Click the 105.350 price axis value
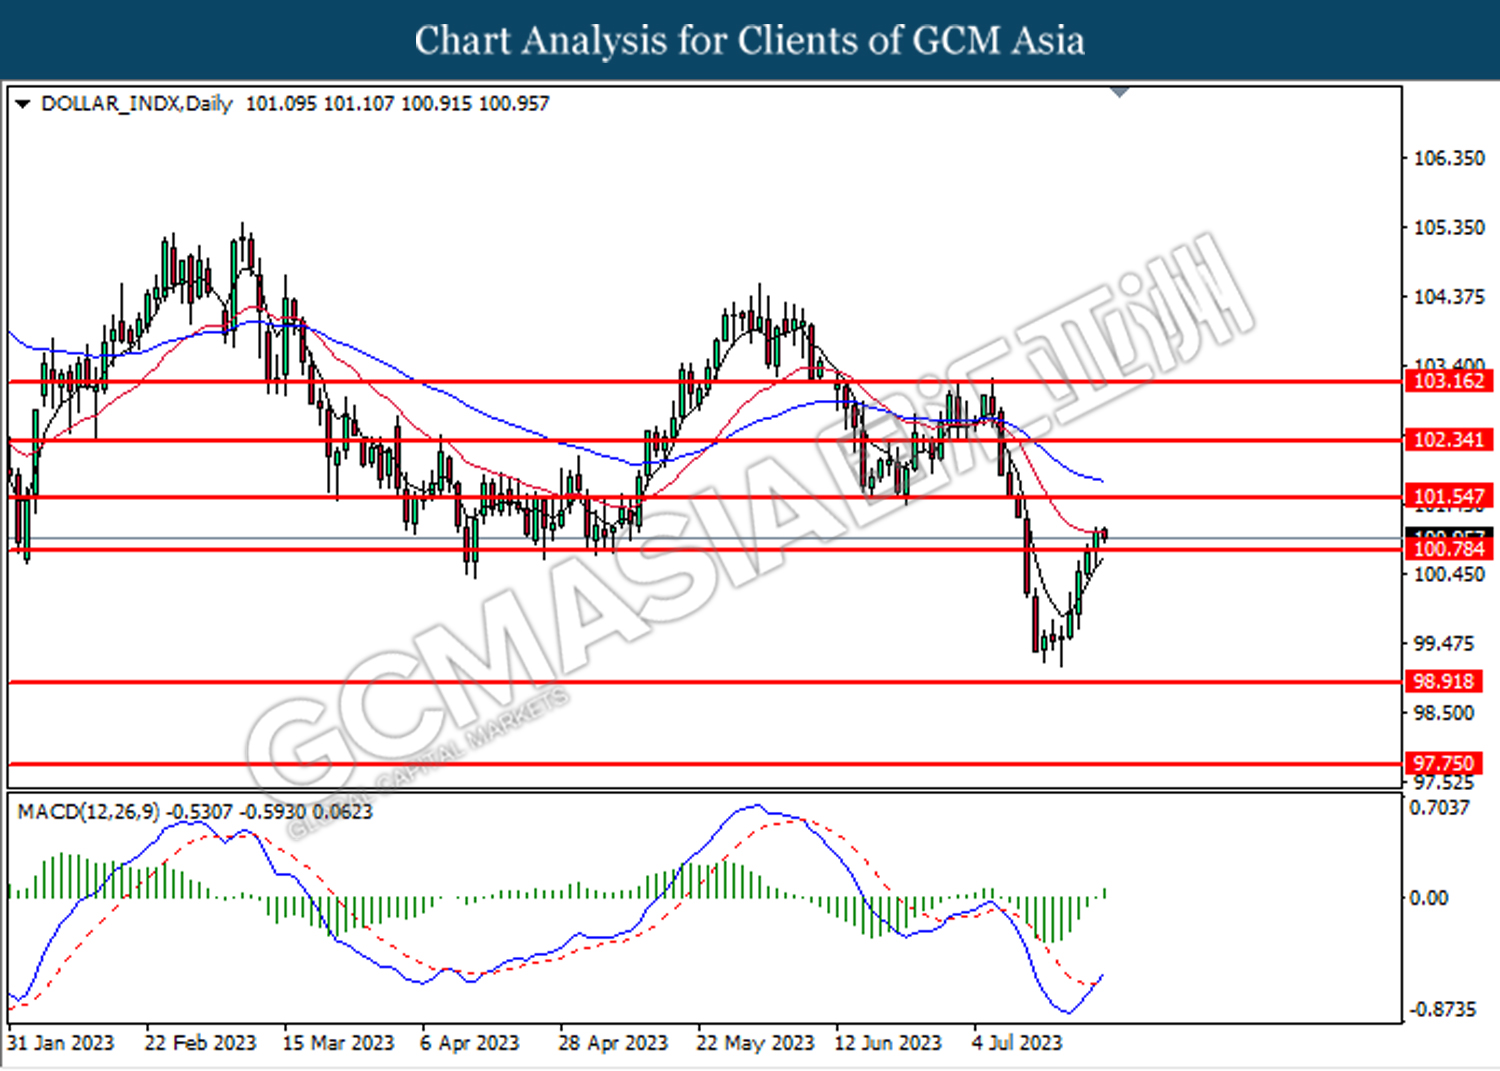This screenshot has width=1500, height=1071. tap(1448, 227)
